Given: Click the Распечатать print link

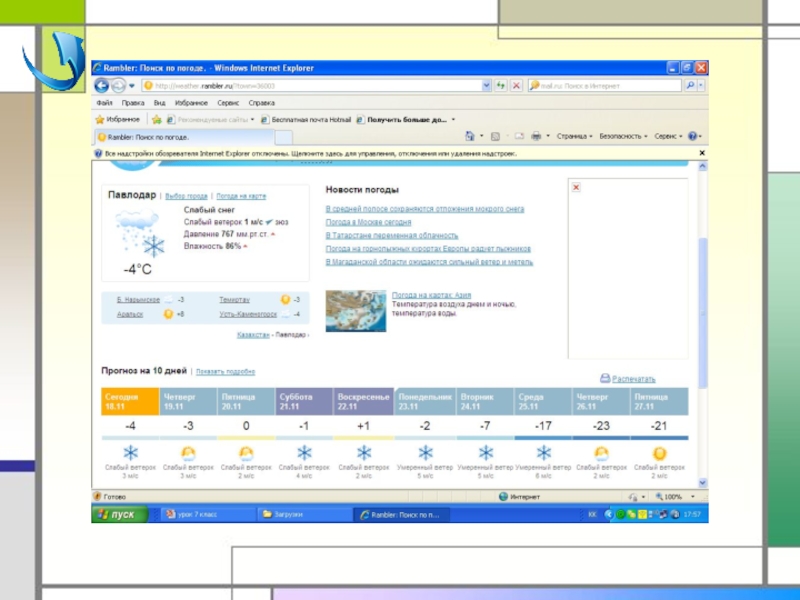Looking at the screenshot, I should 633,379.
